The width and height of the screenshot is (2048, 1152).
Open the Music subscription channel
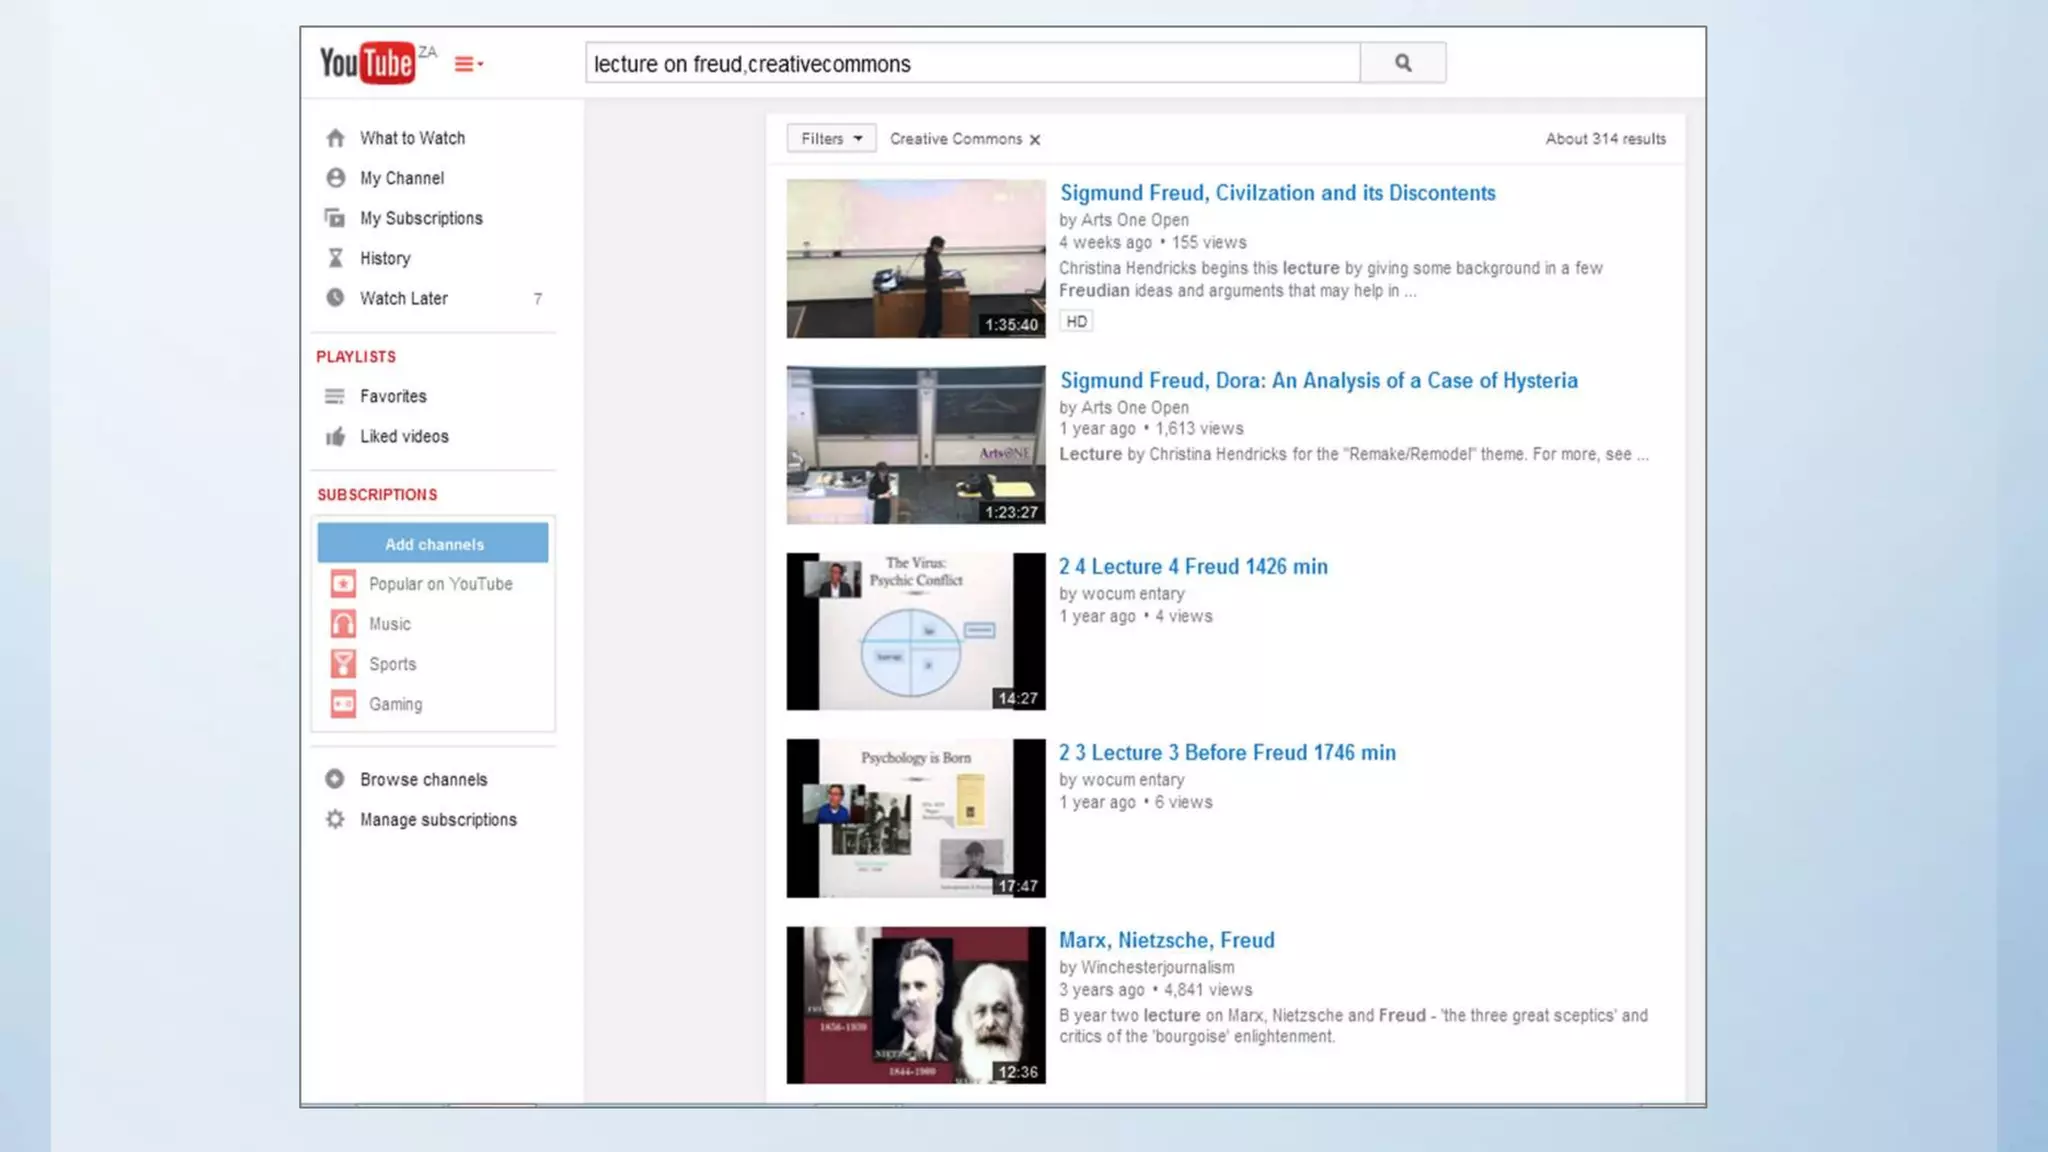pyautogui.click(x=389, y=624)
